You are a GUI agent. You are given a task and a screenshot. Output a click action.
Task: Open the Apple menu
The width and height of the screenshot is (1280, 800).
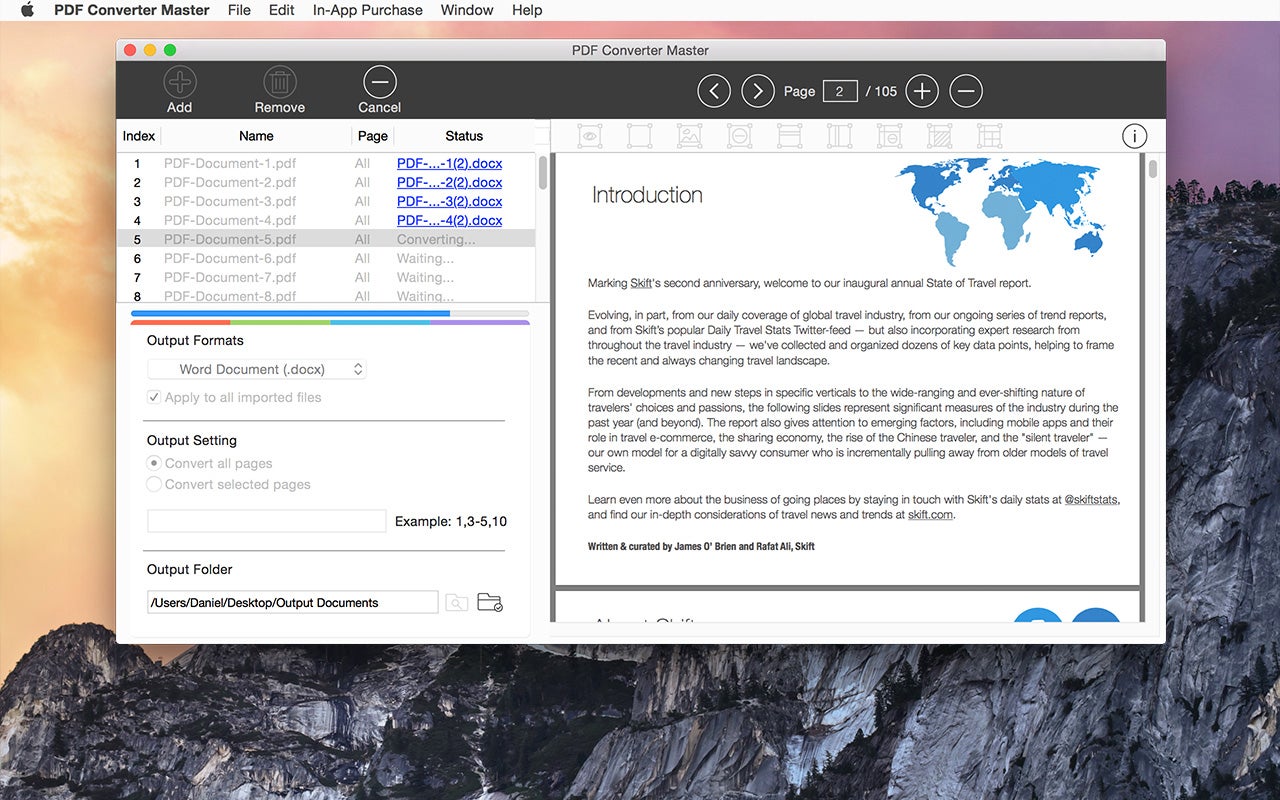point(27,10)
